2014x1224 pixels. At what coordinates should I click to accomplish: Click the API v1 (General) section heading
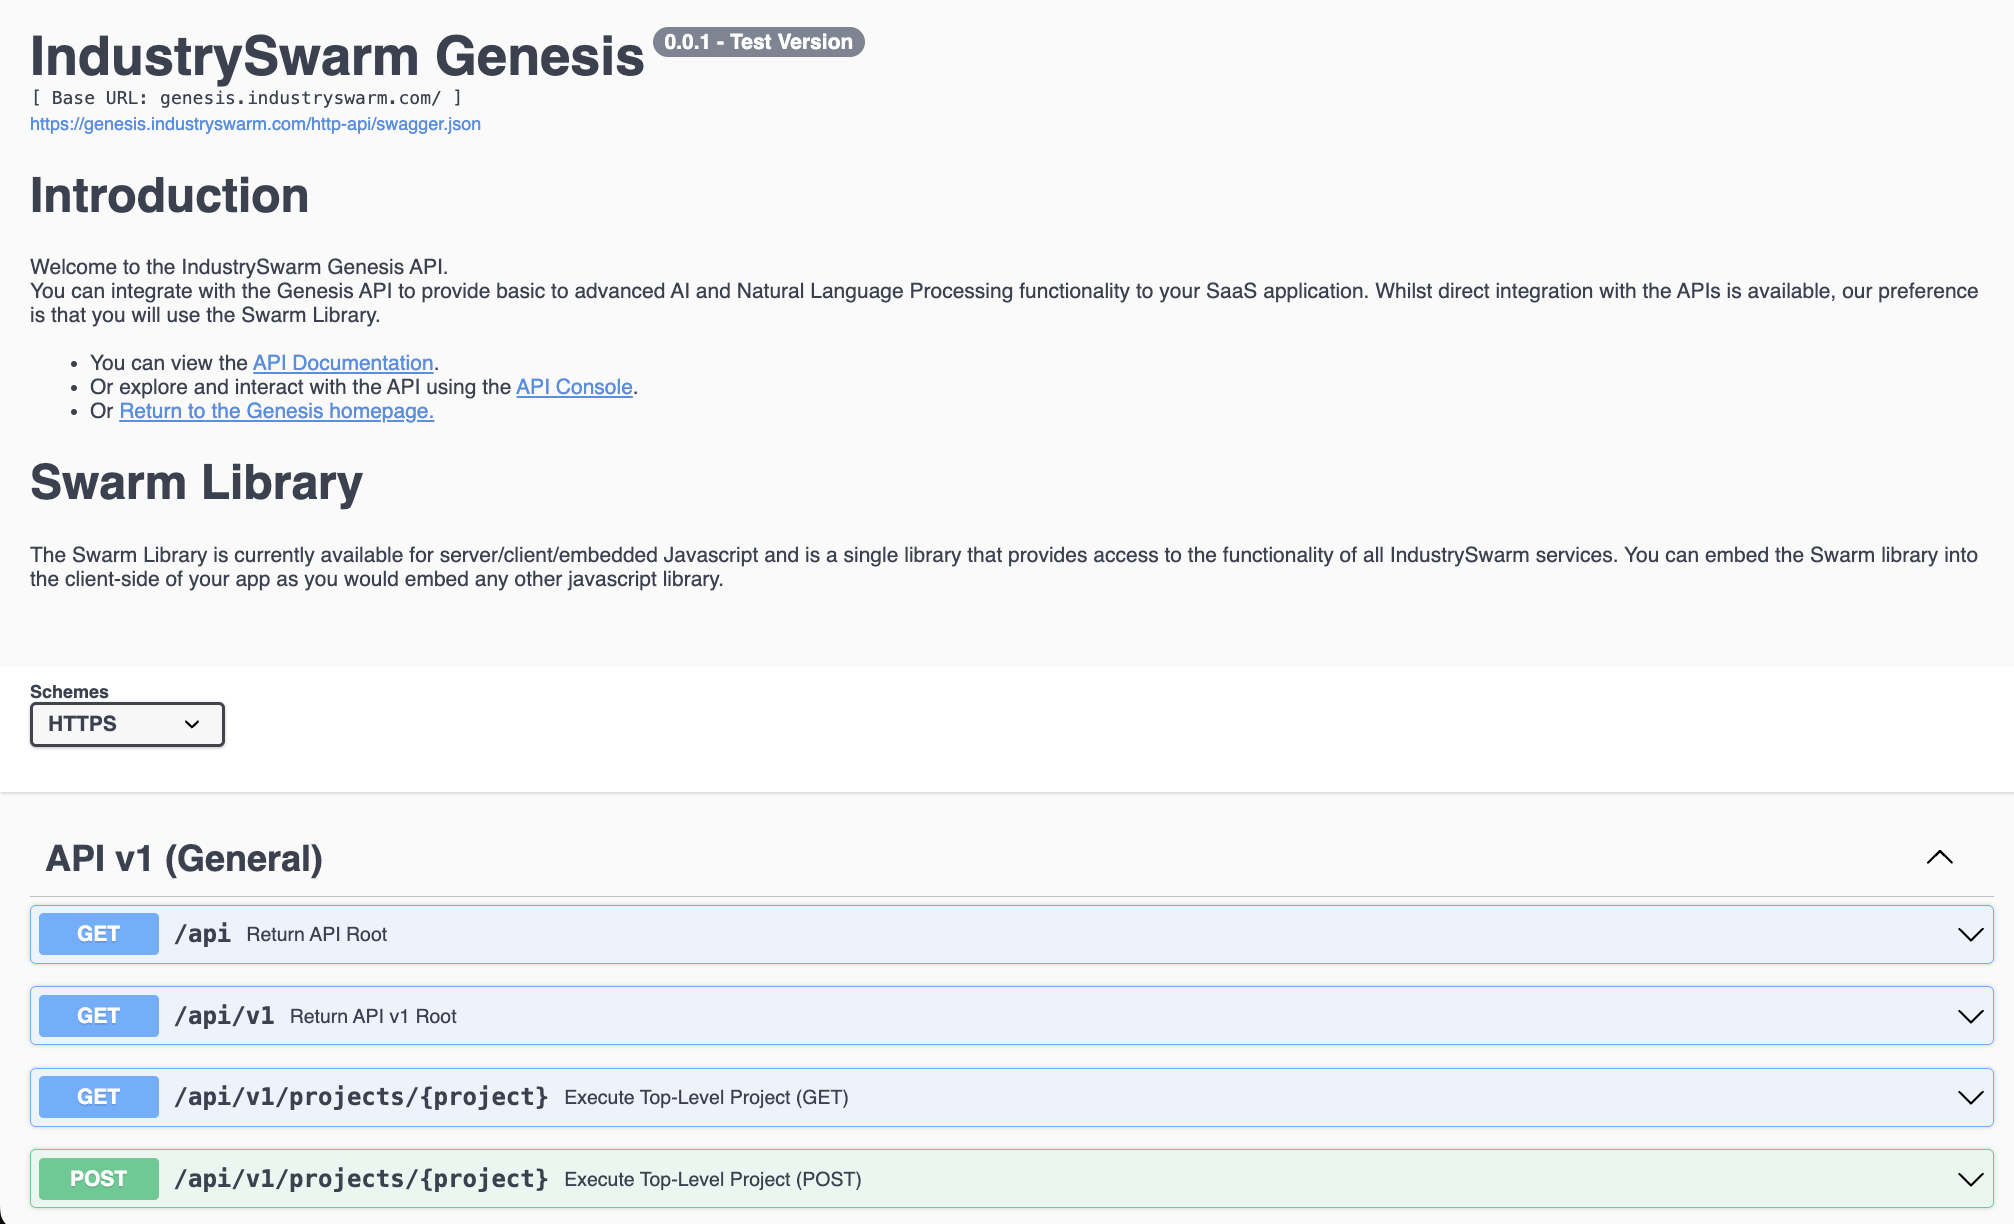[x=184, y=858]
